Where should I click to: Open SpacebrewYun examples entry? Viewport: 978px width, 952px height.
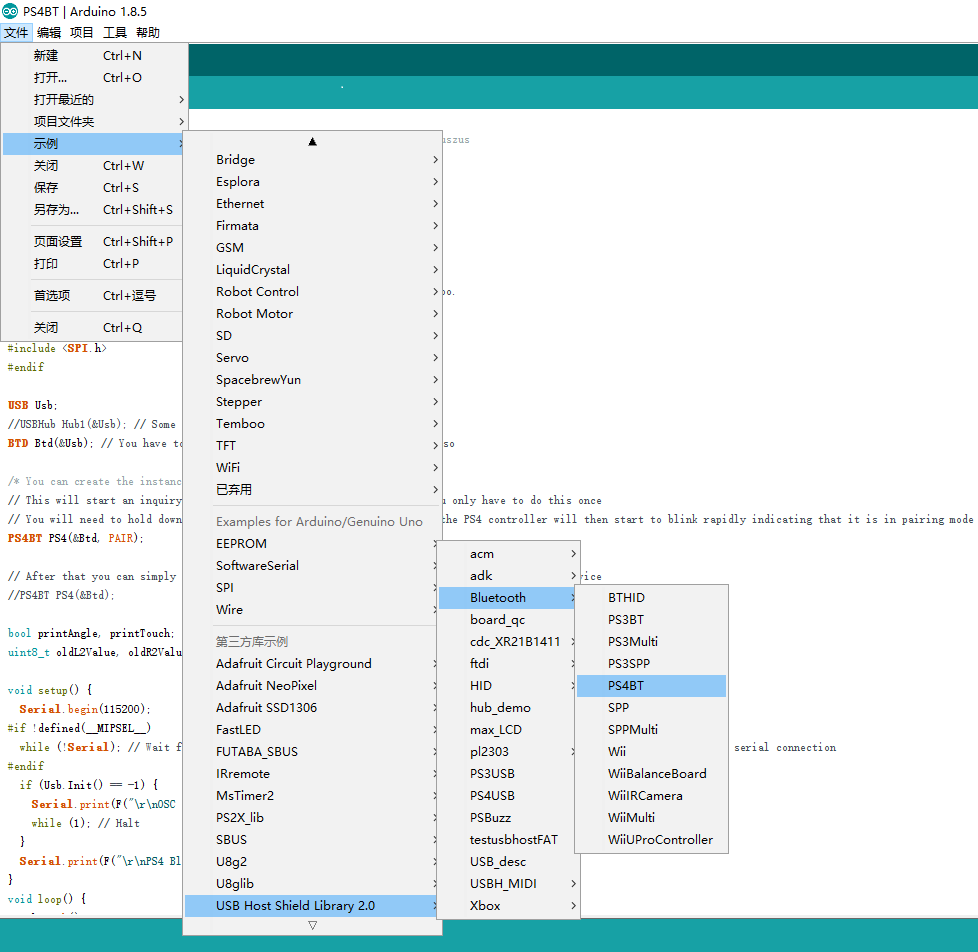click(312, 379)
